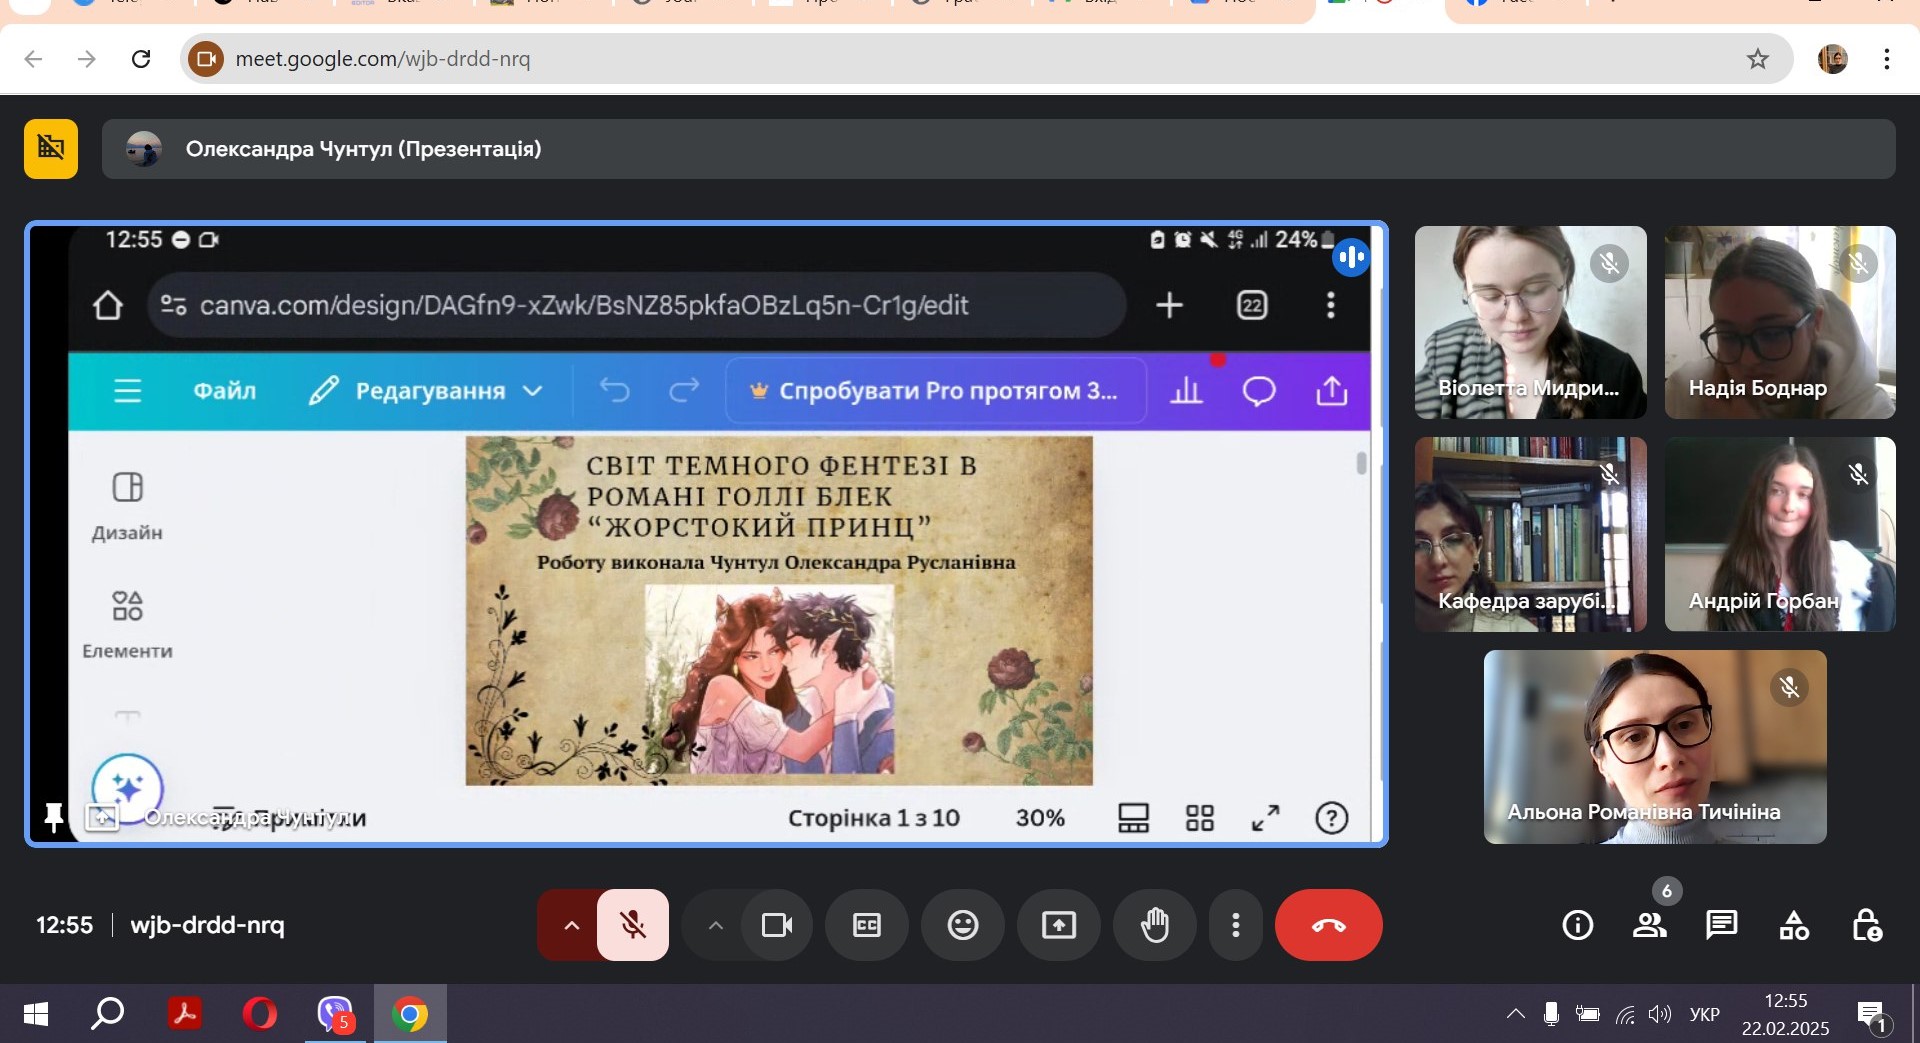
Task: Open Meet activities panel
Action: 1794,925
